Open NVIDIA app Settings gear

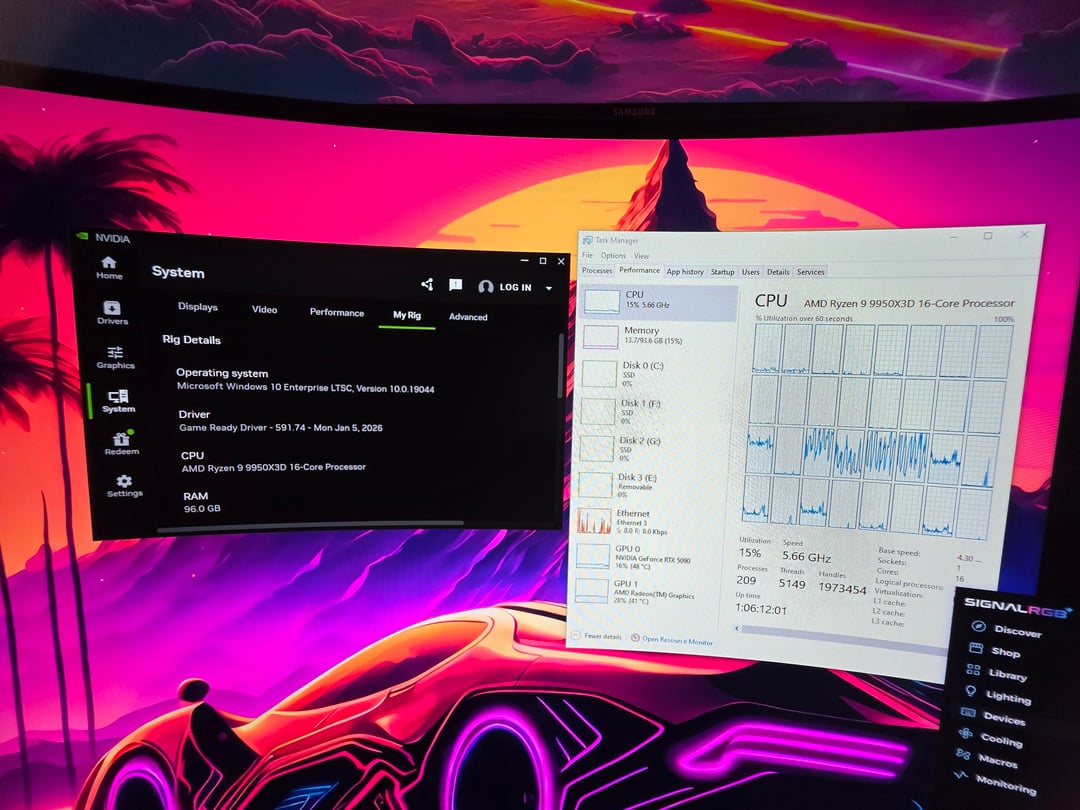125,485
